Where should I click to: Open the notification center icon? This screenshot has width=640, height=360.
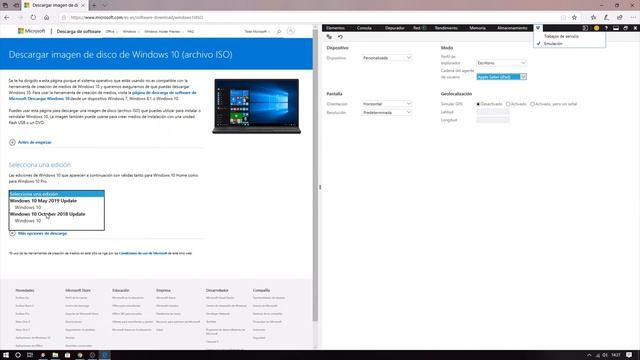(x=629, y=355)
